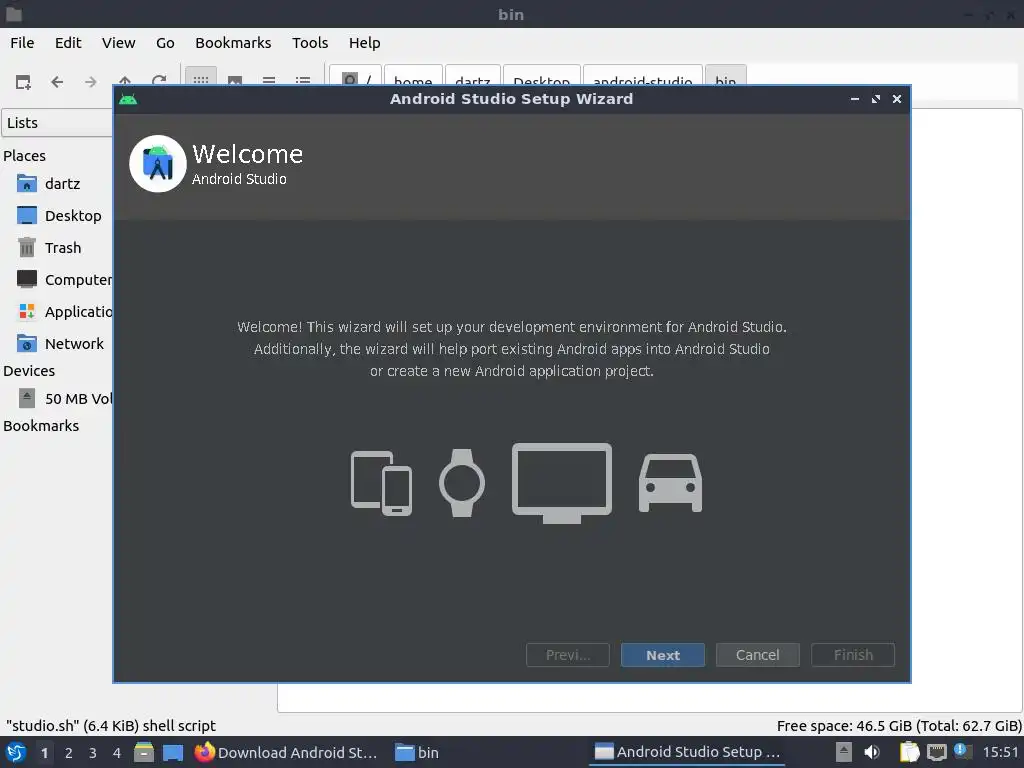The height and width of the screenshot is (768, 1024).
Task: Click the removable media eject tray icon
Action: tap(843, 753)
